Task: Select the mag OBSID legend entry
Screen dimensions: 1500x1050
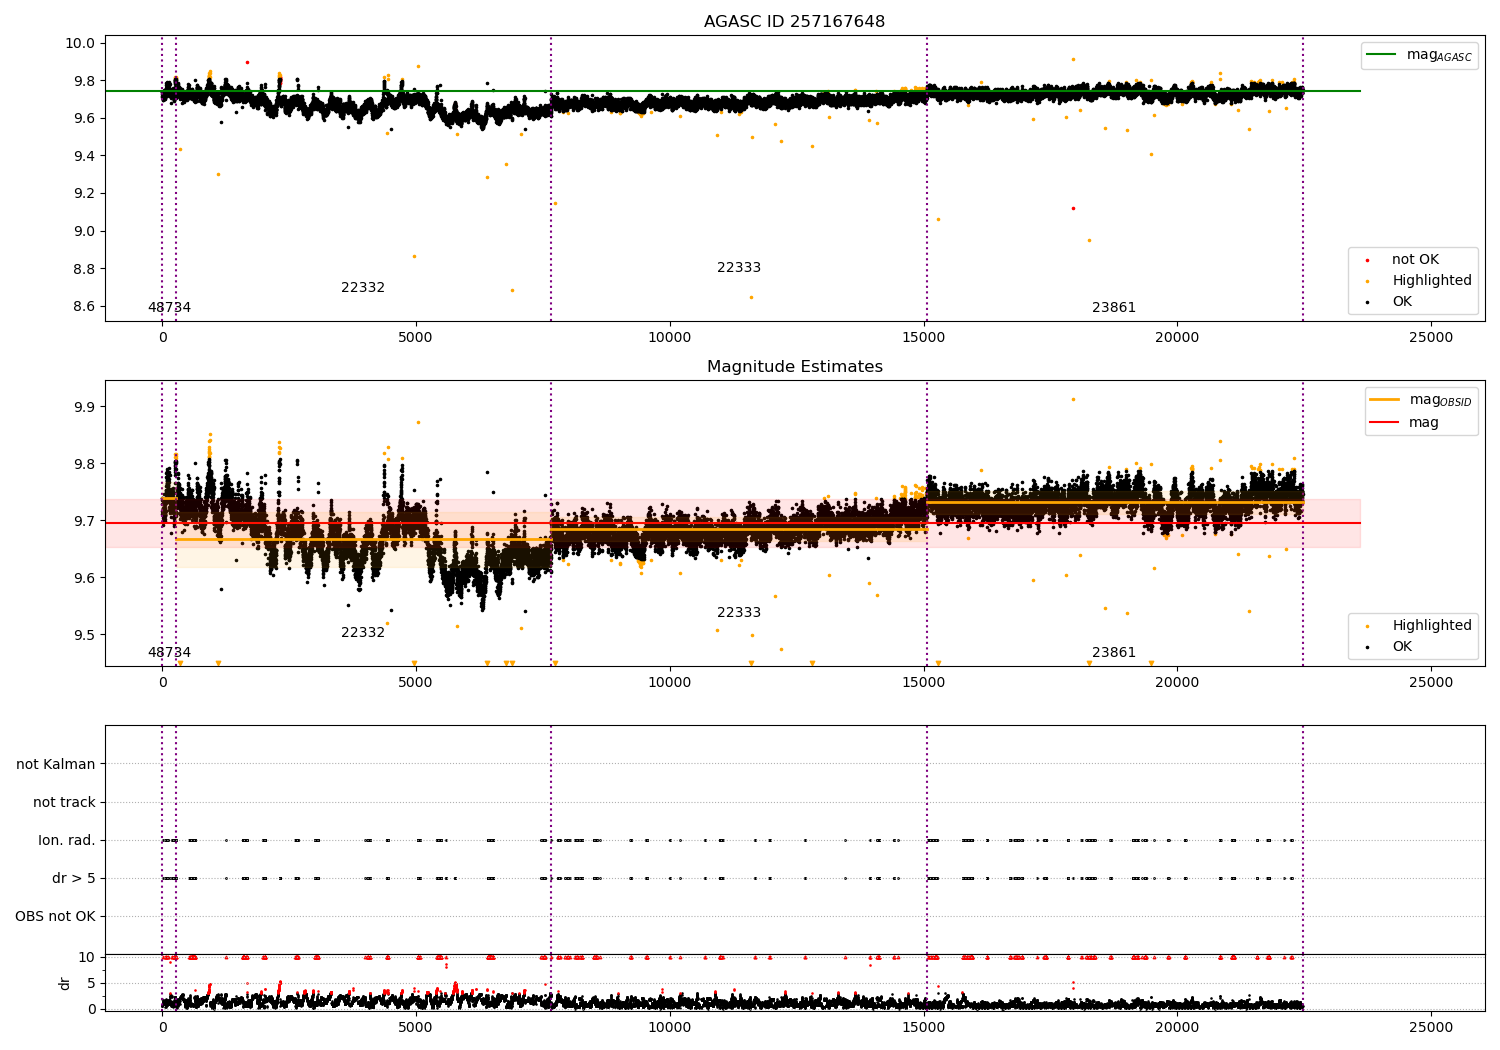Action: [1420, 400]
